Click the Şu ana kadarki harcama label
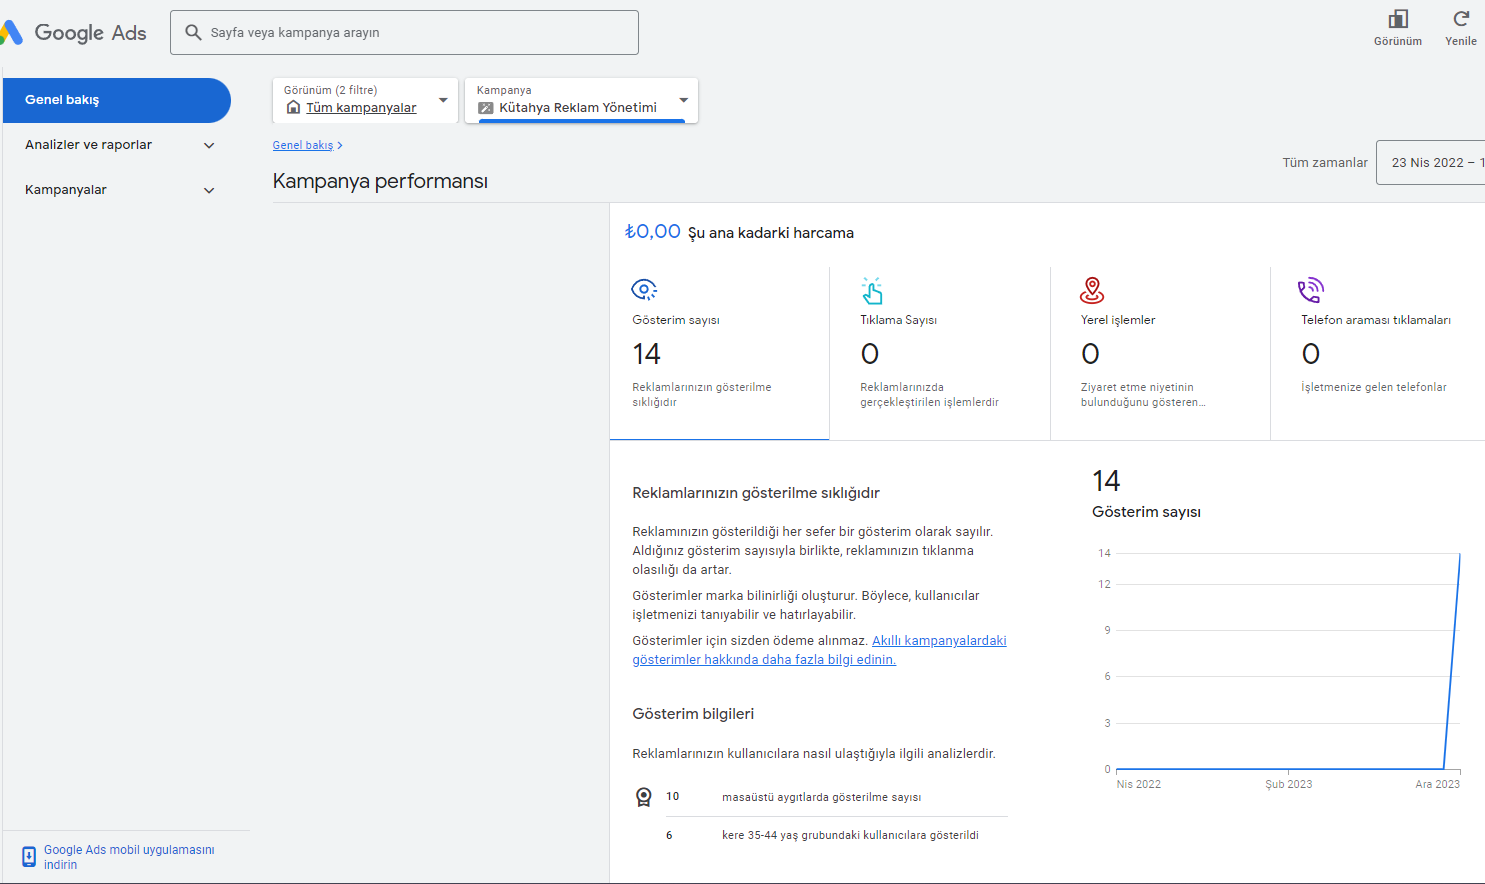The image size is (1485, 884). 771,233
